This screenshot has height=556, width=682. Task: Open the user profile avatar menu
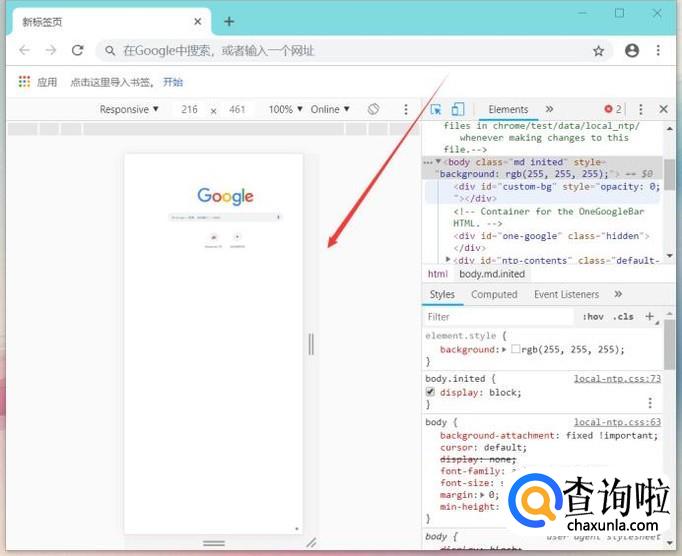click(632, 50)
